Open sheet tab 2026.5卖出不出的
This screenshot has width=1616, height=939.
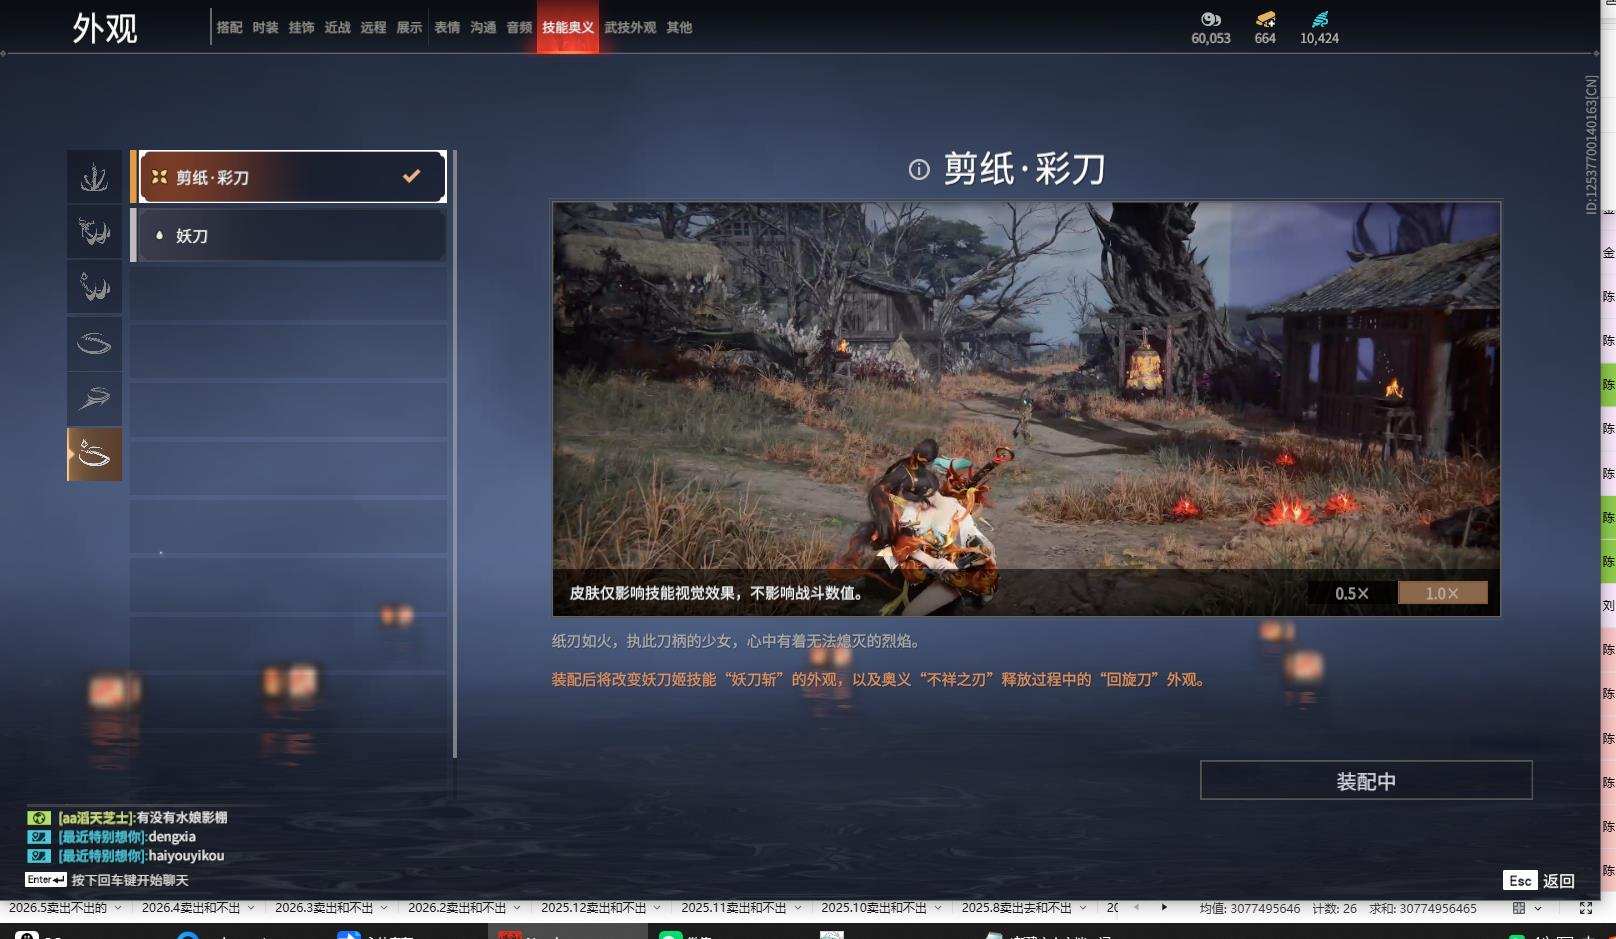tap(57, 908)
